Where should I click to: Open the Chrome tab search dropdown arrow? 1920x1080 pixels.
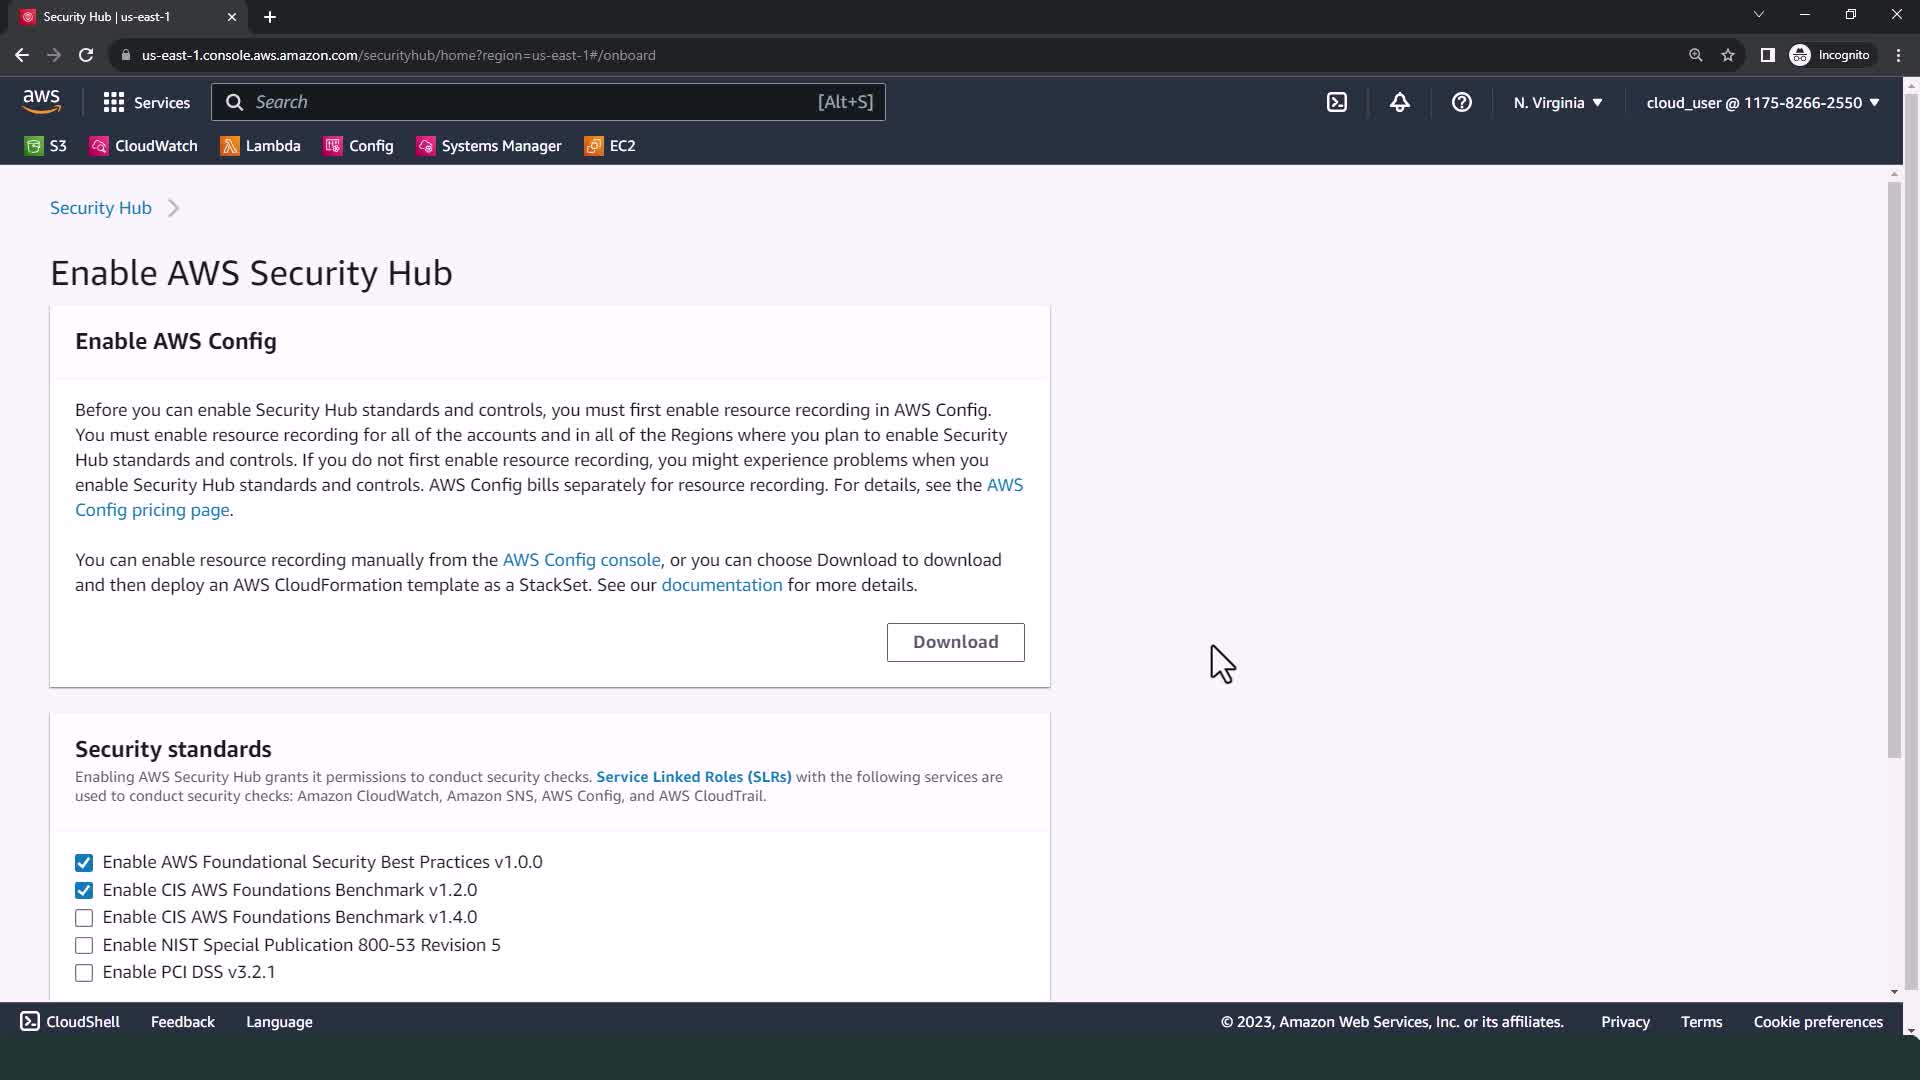[x=1758, y=15]
